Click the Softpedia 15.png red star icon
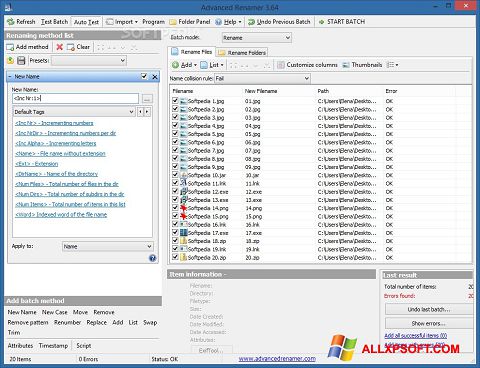The image size is (480, 368). coord(184,216)
